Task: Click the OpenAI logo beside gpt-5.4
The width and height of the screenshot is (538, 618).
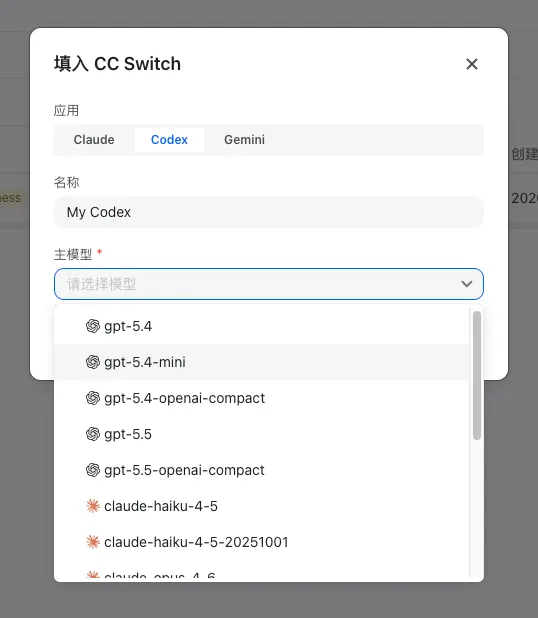Action: (x=93, y=326)
